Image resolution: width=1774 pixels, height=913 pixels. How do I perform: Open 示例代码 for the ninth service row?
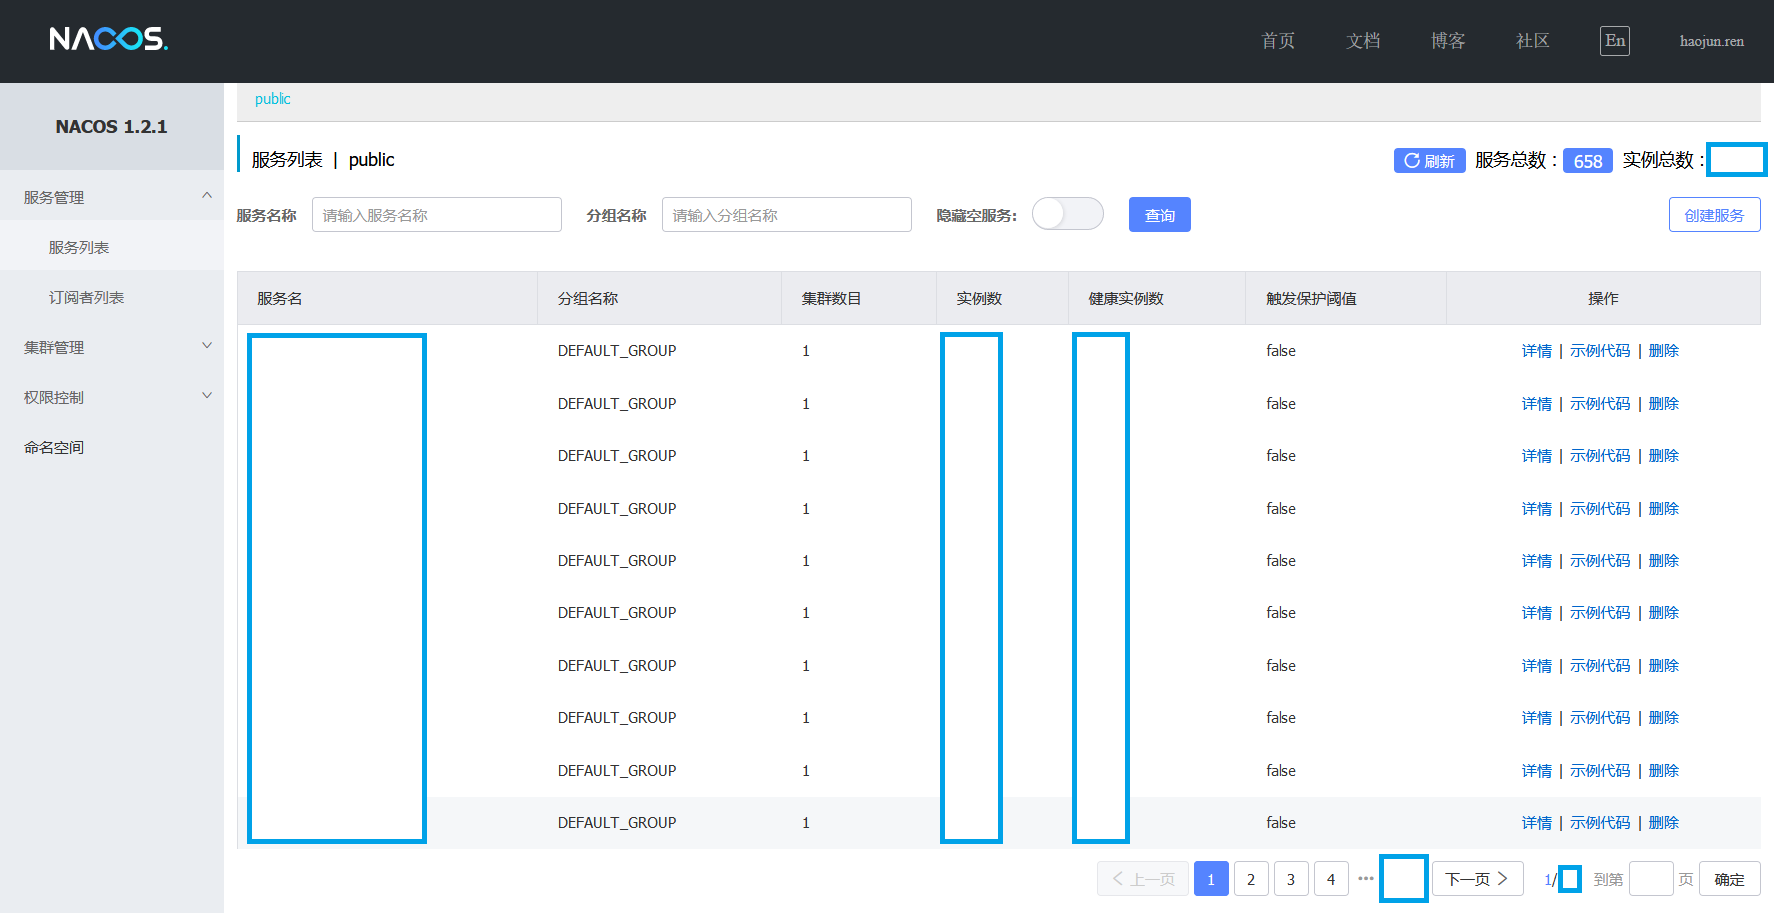(x=1600, y=771)
